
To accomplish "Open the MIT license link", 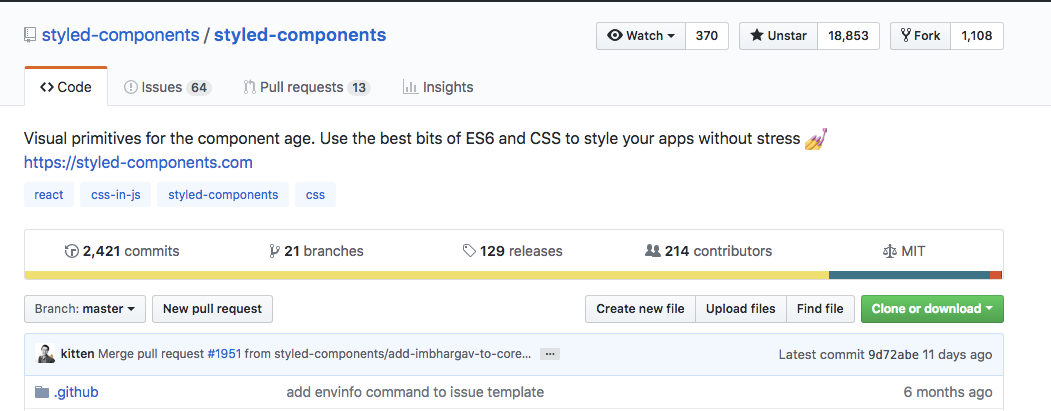I will (904, 251).
